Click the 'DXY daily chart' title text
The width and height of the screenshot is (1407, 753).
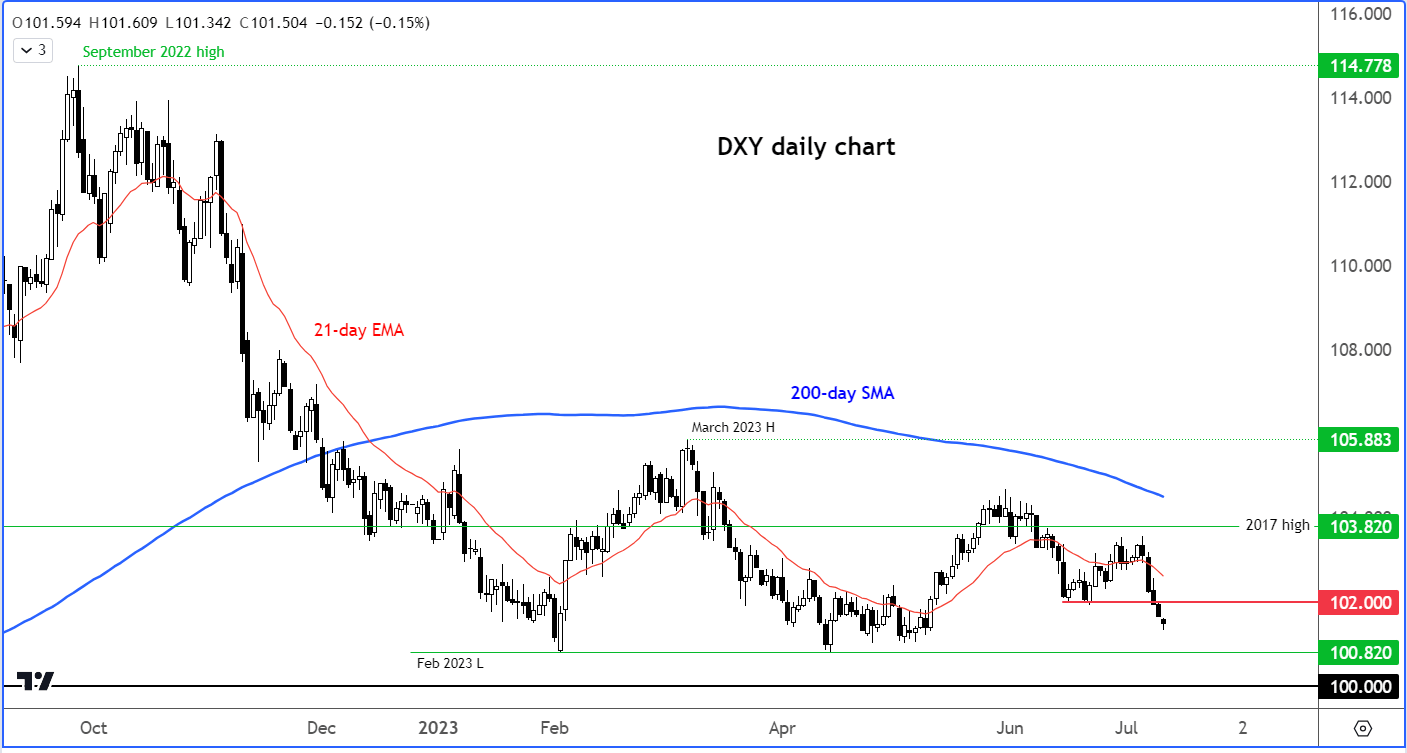click(x=806, y=147)
